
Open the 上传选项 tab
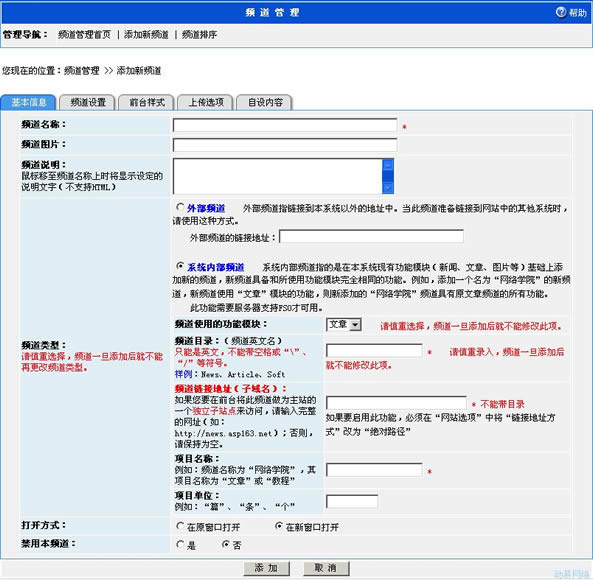[x=206, y=102]
